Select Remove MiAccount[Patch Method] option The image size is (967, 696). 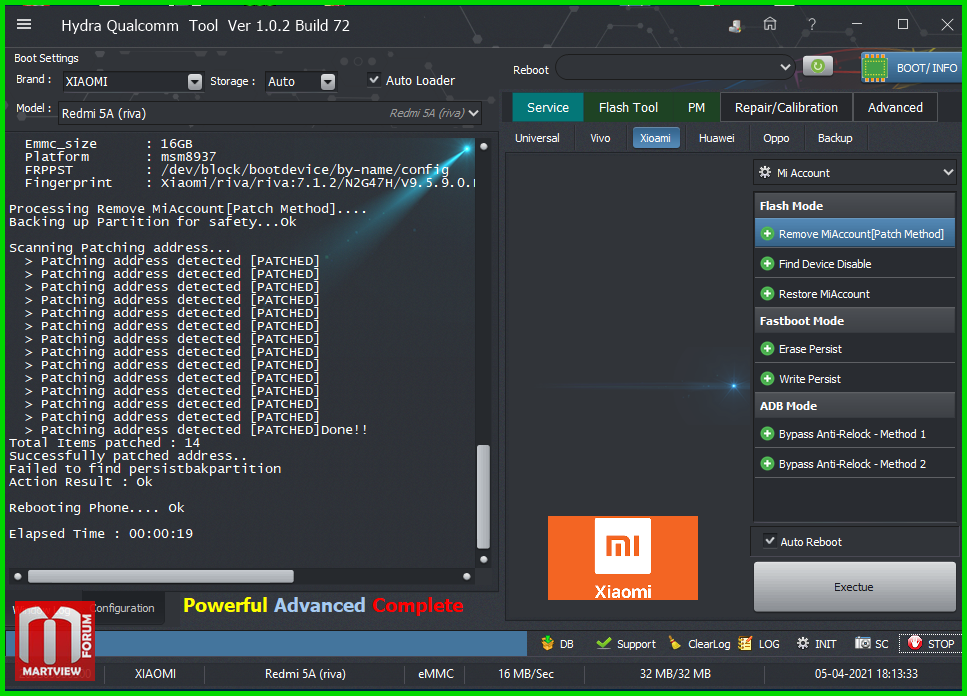855,234
